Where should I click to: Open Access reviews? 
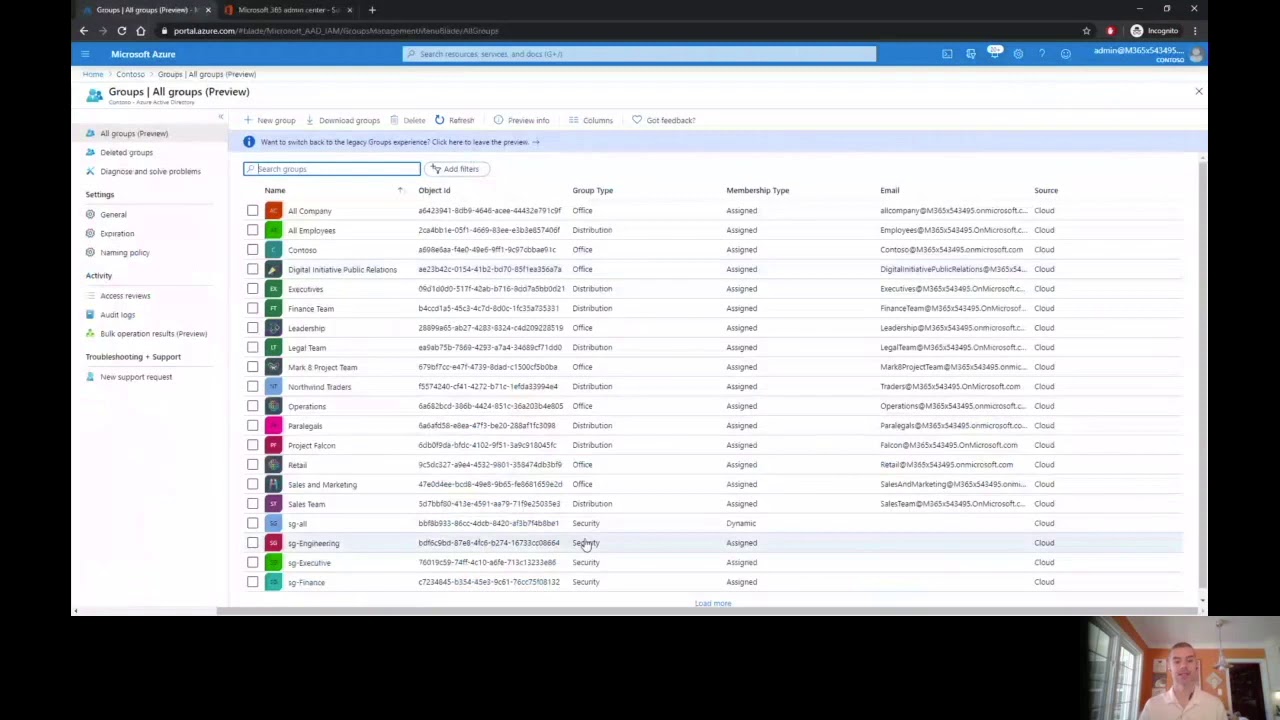tap(125, 296)
